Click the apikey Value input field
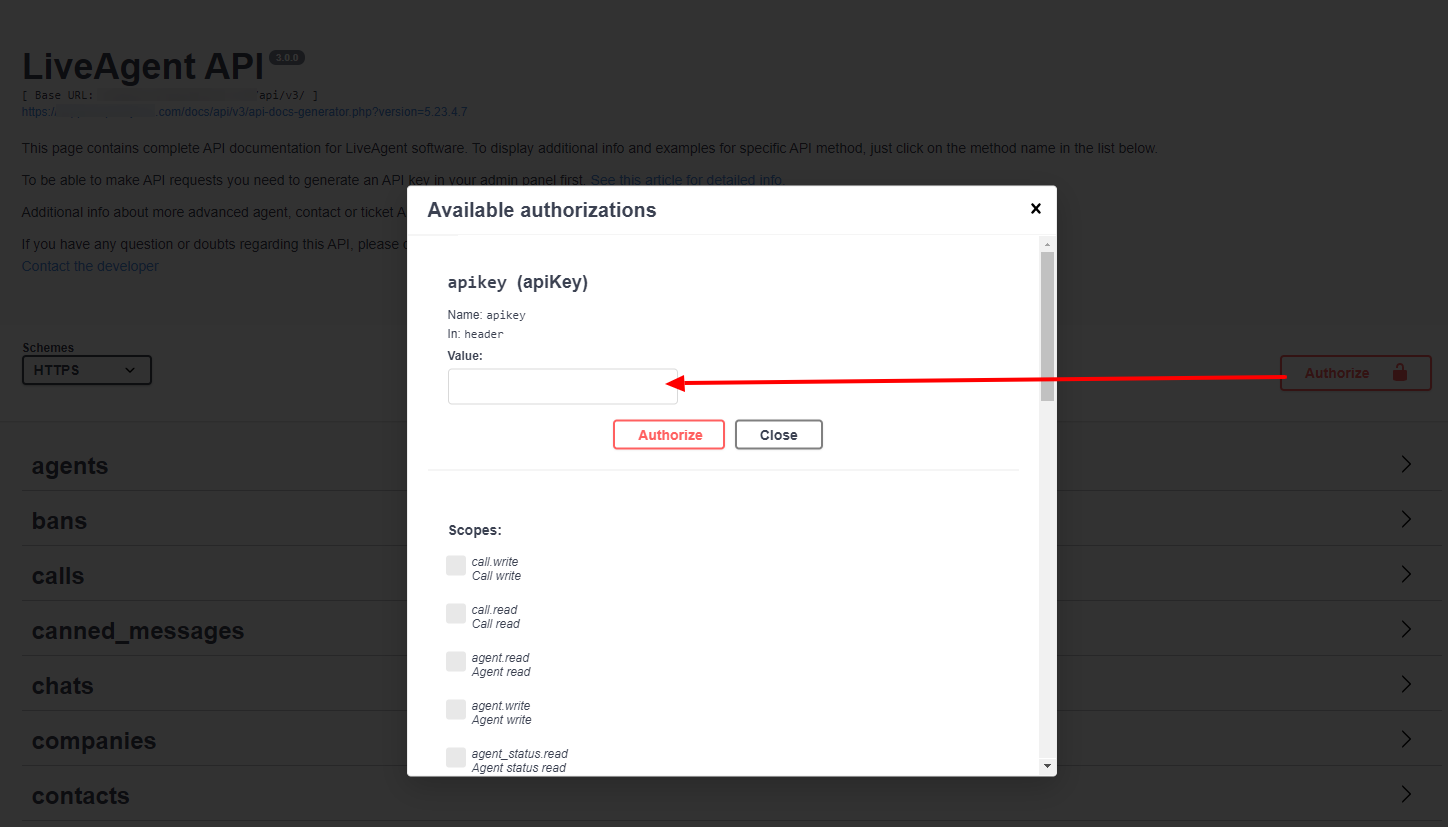The width and height of the screenshot is (1448, 827). click(x=562, y=387)
